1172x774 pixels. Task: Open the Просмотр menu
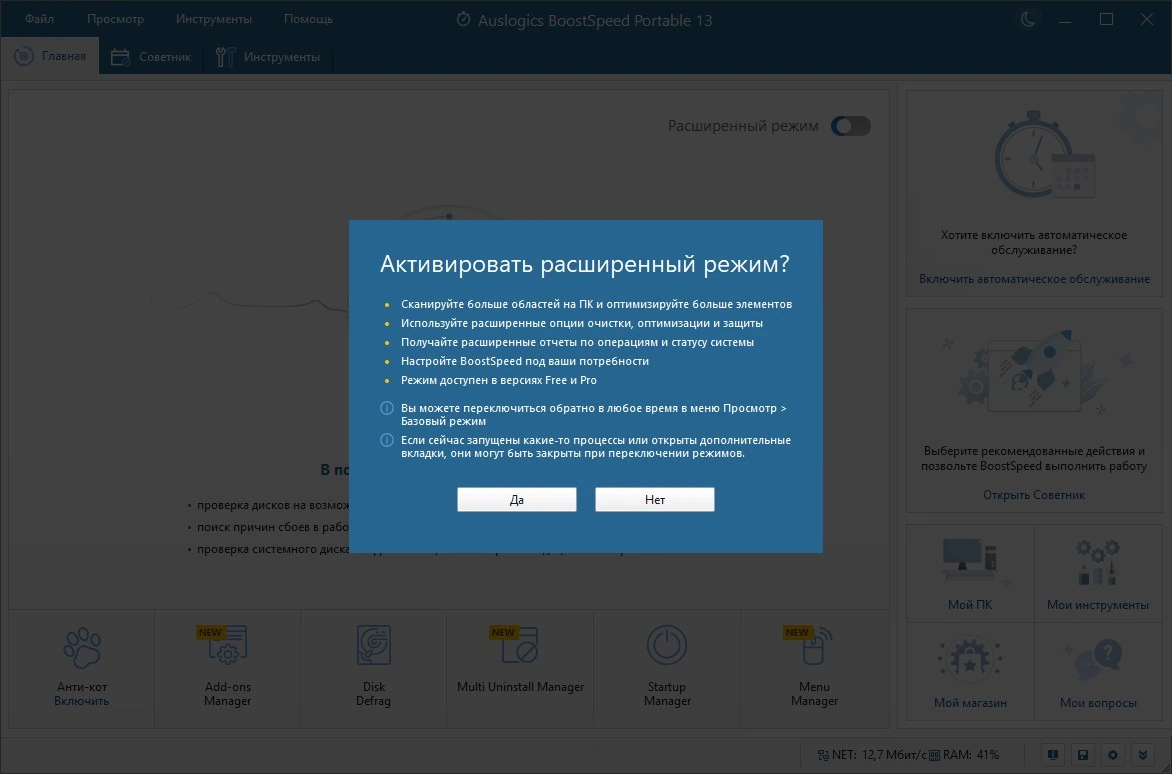click(115, 19)
